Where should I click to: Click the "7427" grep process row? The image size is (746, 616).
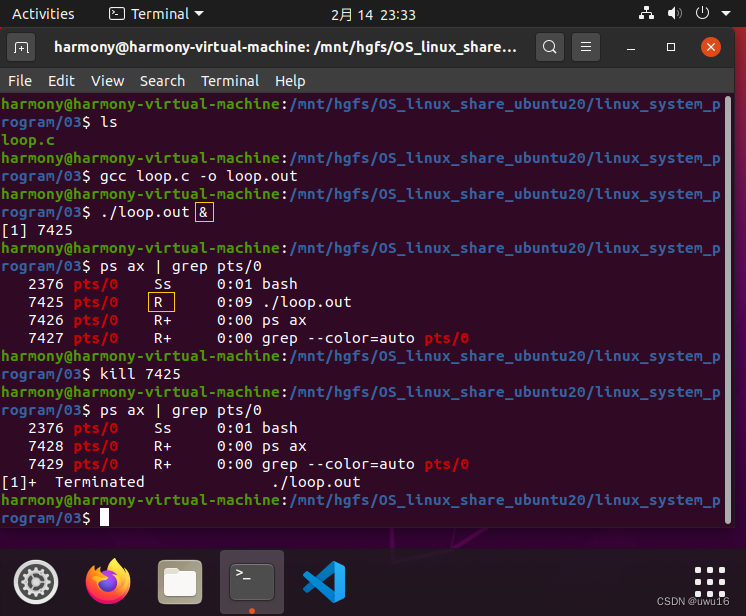(x=248, y=339)
